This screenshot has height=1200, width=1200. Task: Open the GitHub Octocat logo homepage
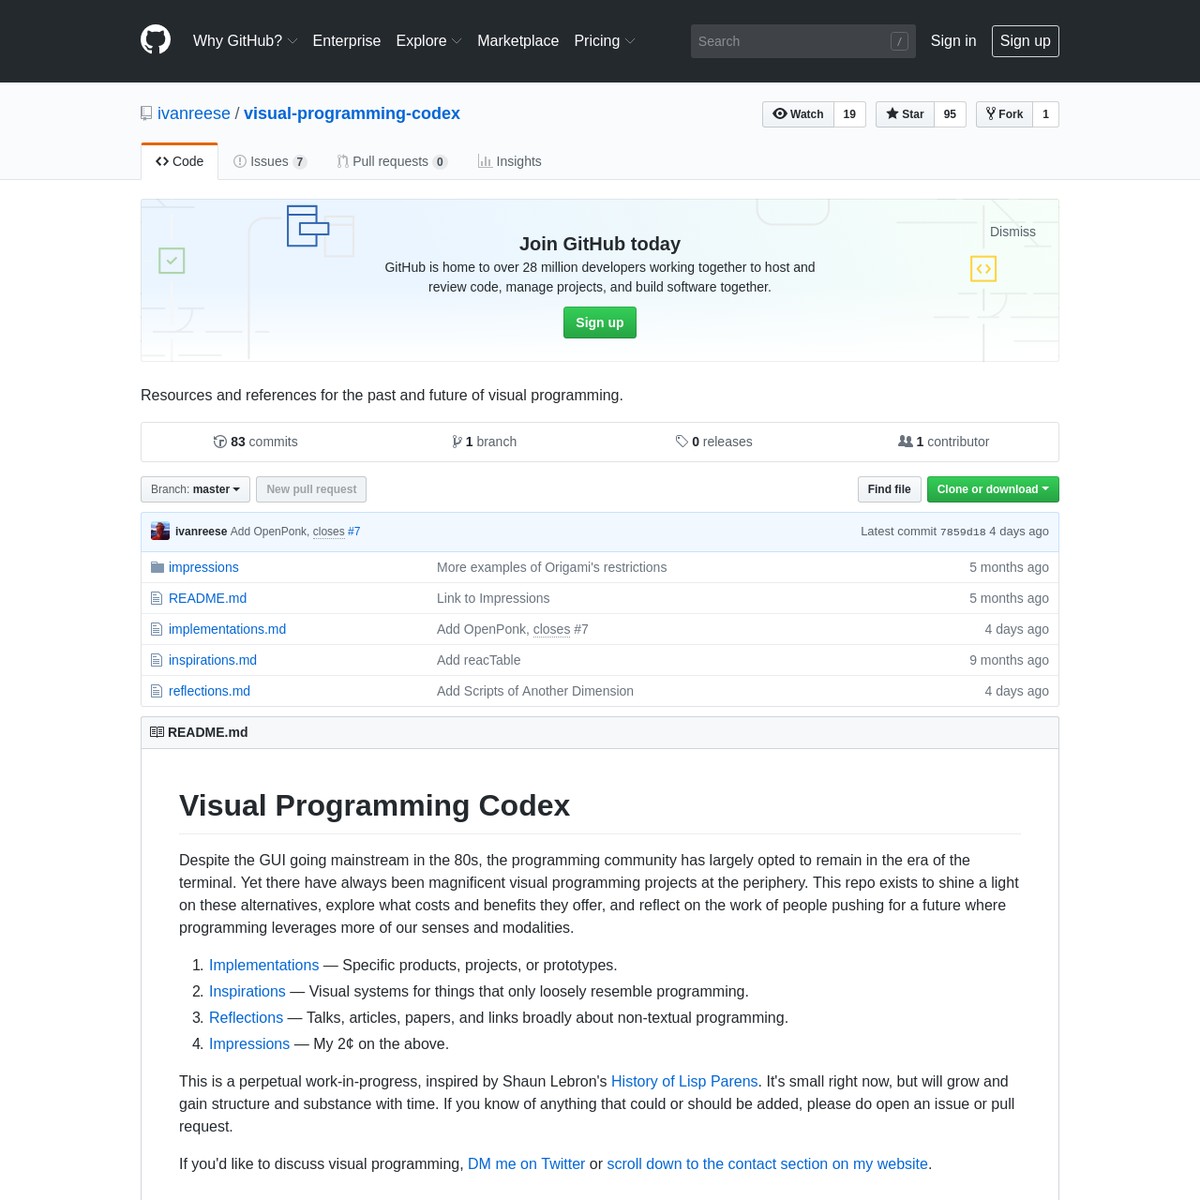(x=156, y=40)
